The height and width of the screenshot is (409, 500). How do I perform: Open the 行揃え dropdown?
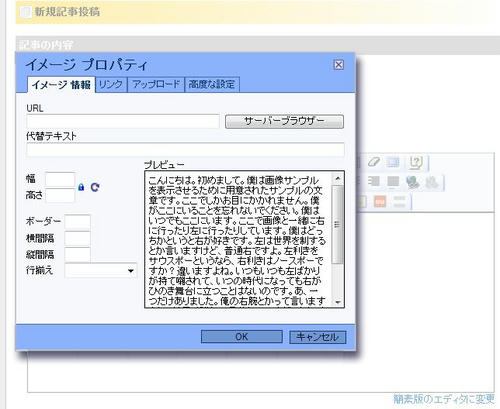point(101,271)
